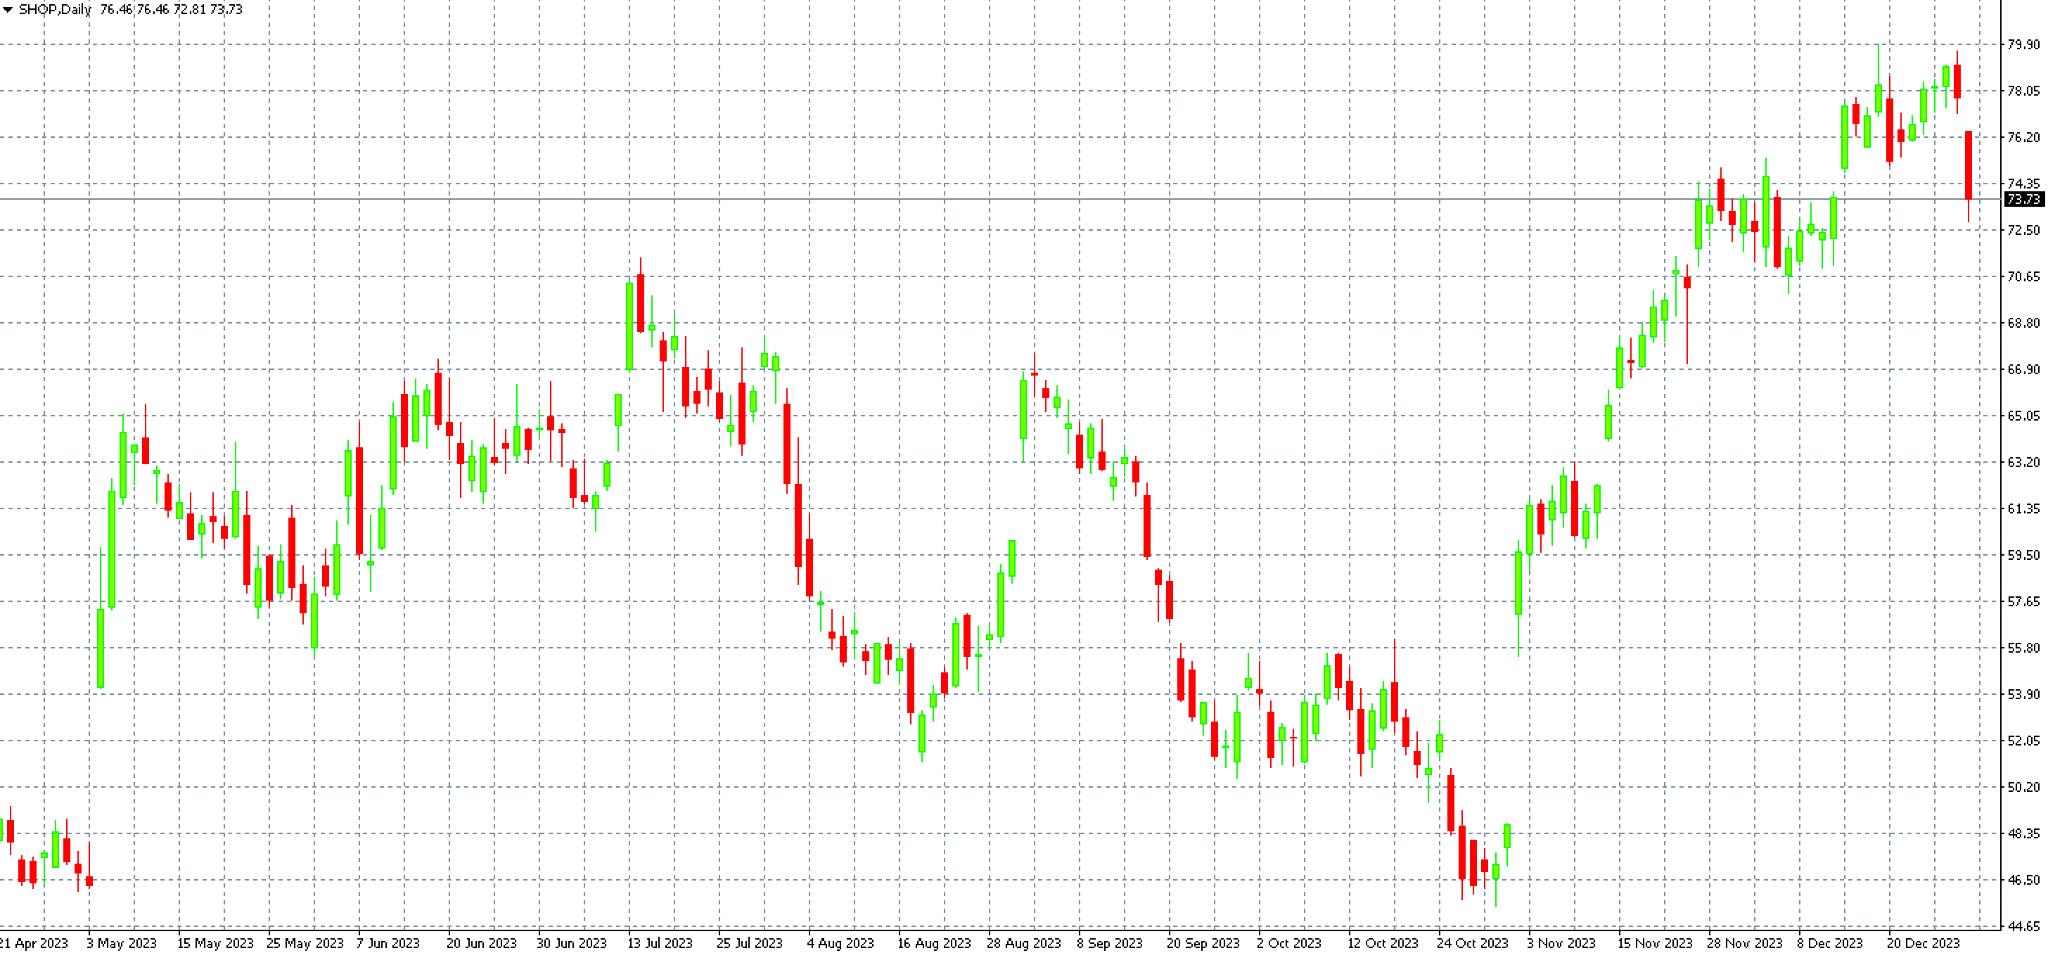Select the 21 Apr 2023 date label
The image size is (2048, 956).
[x=34, y=943]
